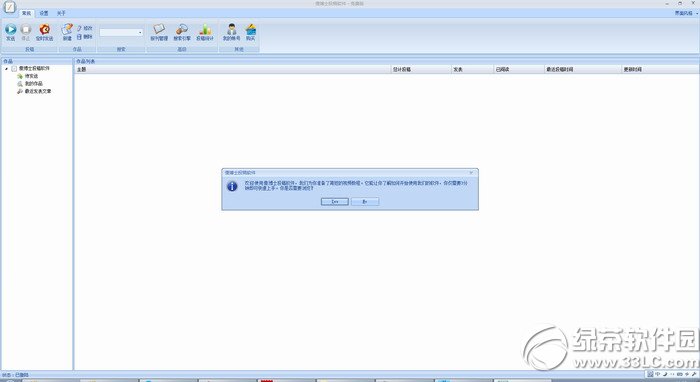Sort by the 更新时间 column header

(x=660, y=70)
